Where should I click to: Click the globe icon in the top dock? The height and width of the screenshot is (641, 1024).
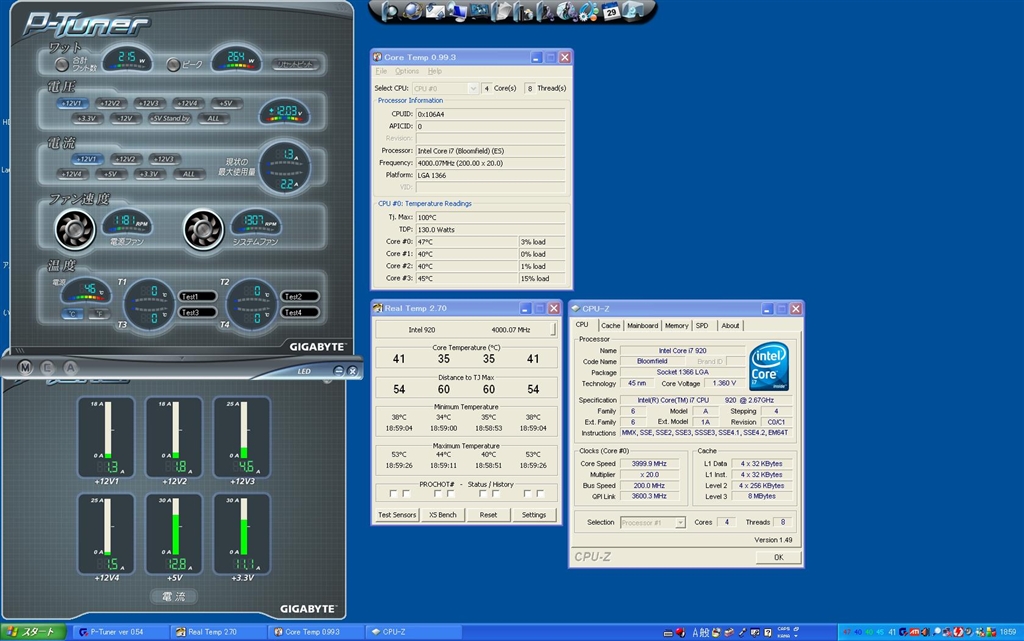(x=411, y=12)
